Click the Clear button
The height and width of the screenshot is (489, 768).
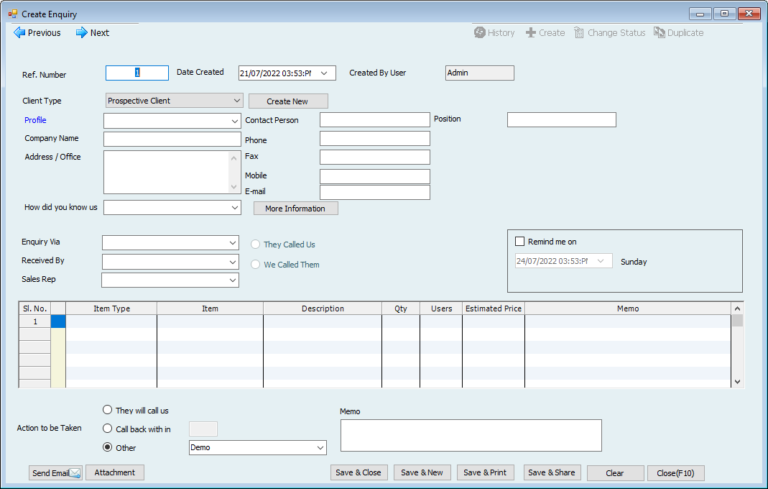coord(615,473)
